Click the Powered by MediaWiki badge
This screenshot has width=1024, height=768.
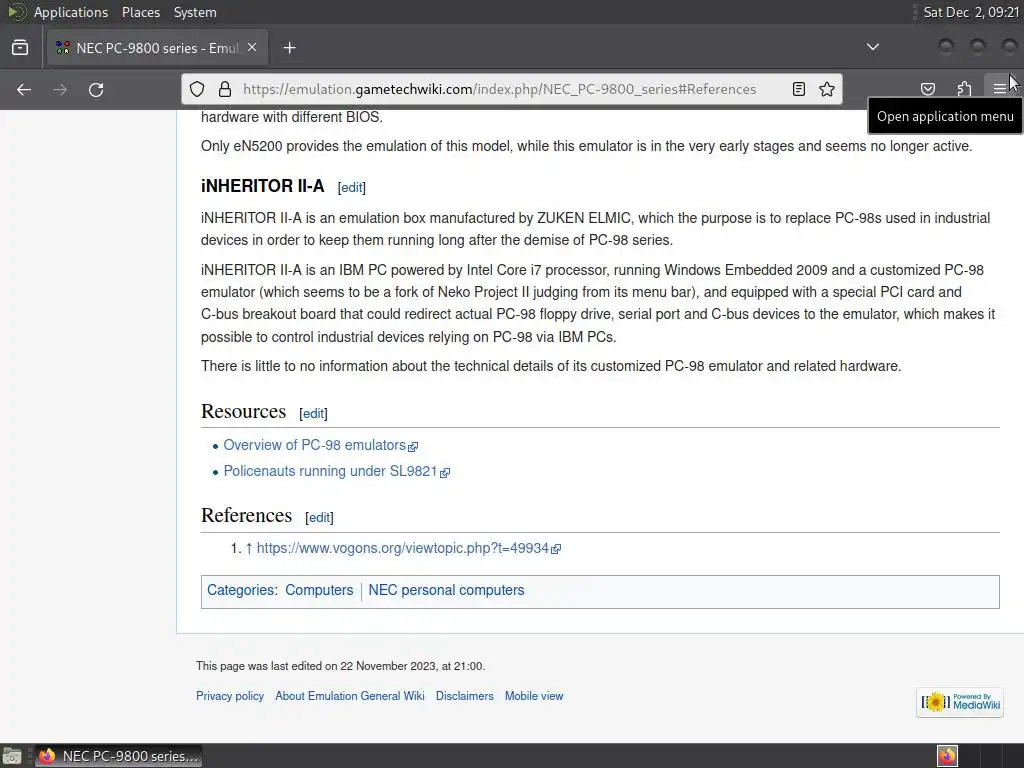pyautogui.click(x=959, y=702)
